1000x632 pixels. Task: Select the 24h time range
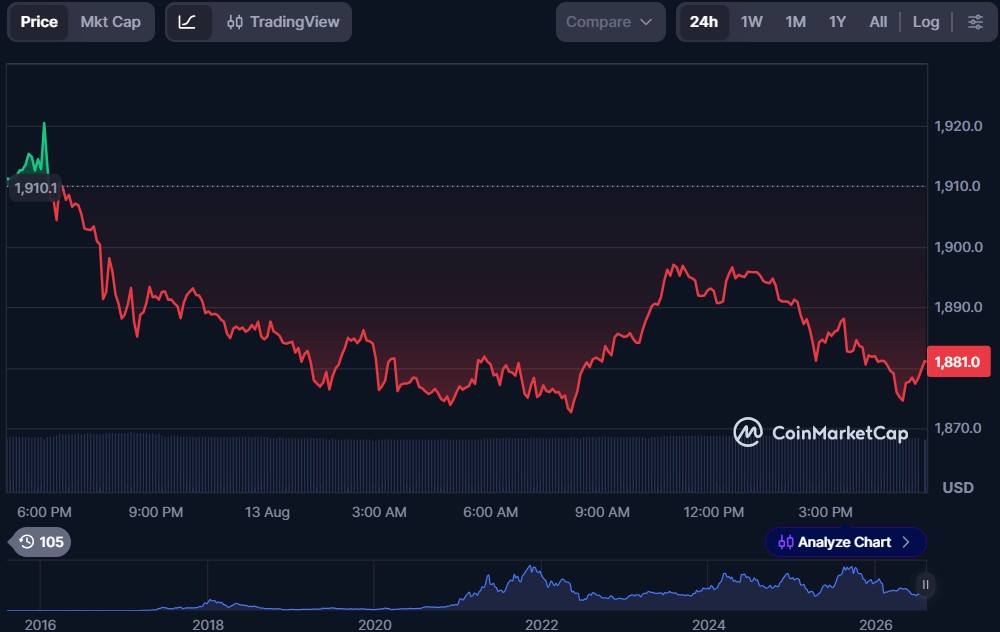[703, 22]
